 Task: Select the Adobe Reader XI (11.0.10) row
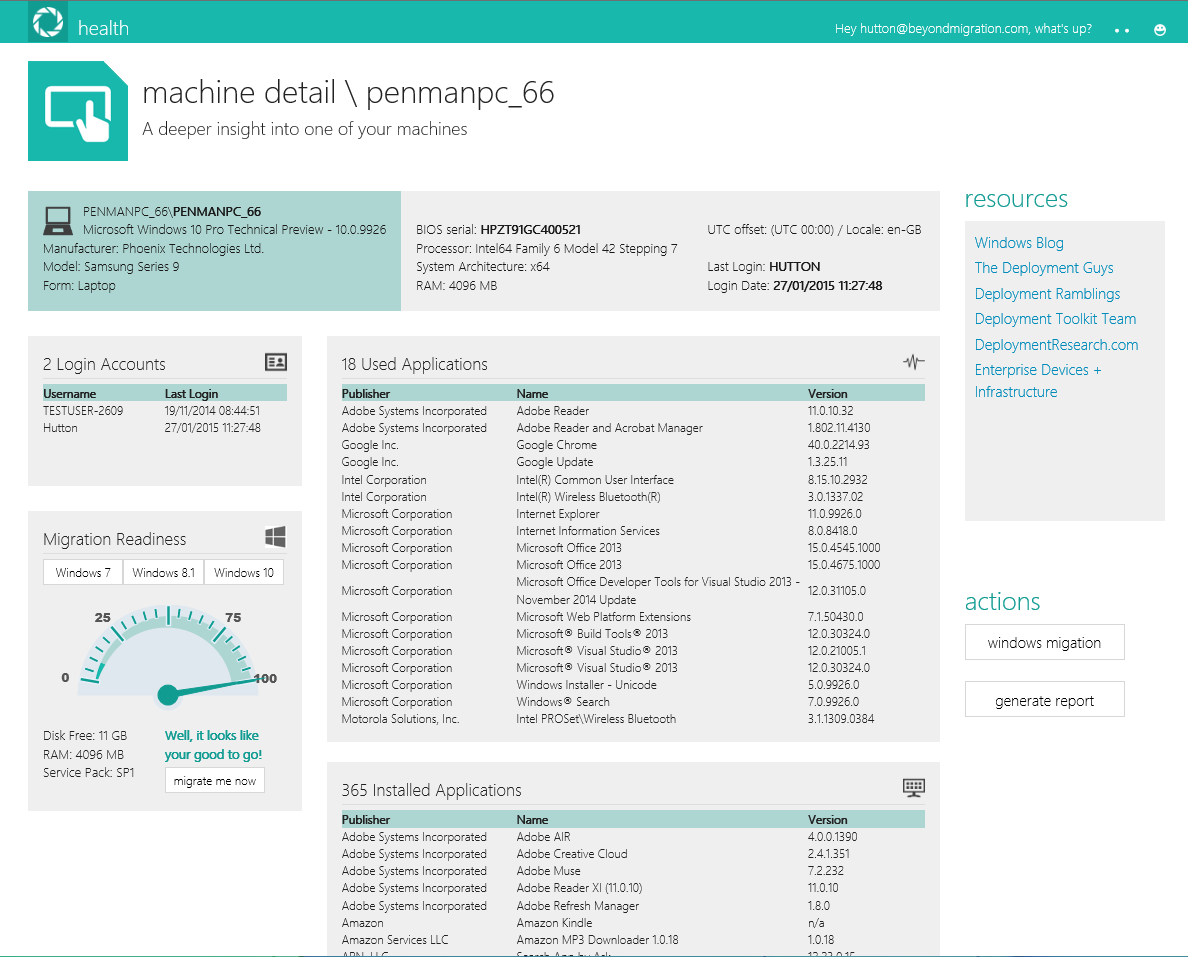tap(633, 888)
